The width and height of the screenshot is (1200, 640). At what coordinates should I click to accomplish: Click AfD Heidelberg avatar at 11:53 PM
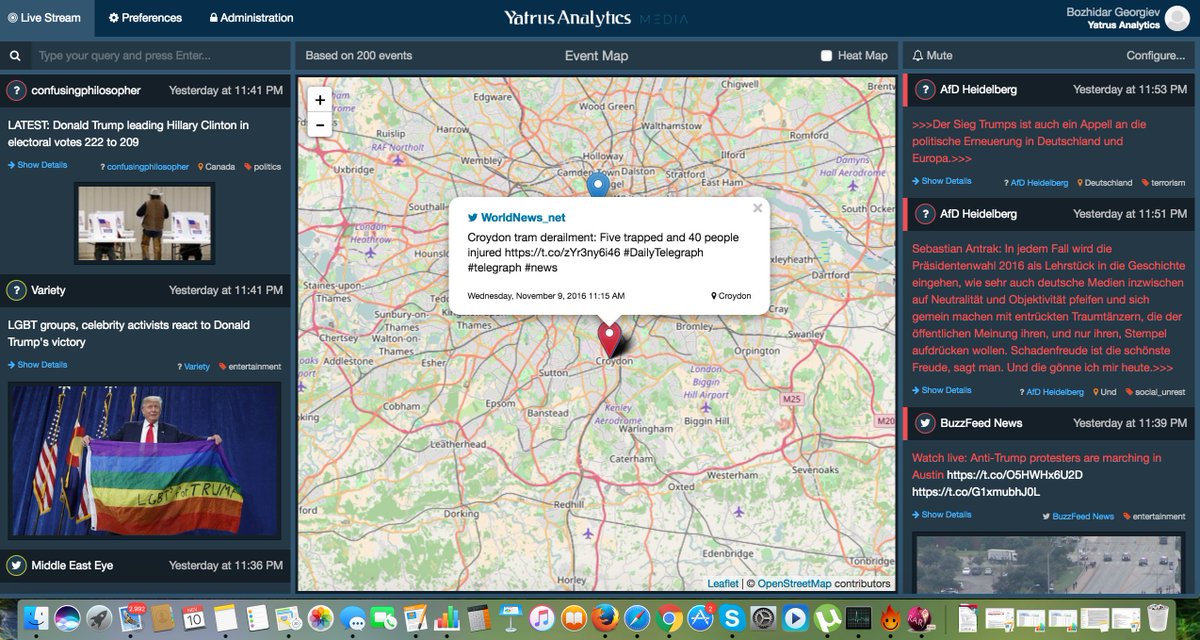[925, 89]
